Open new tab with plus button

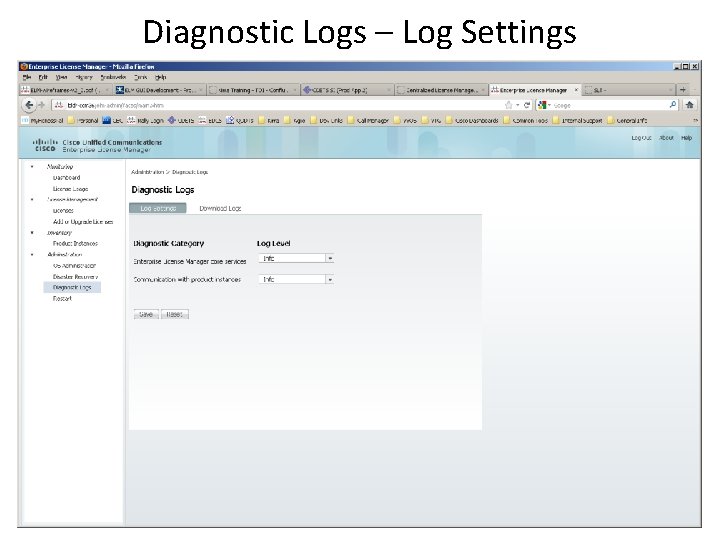coord(683,90)
